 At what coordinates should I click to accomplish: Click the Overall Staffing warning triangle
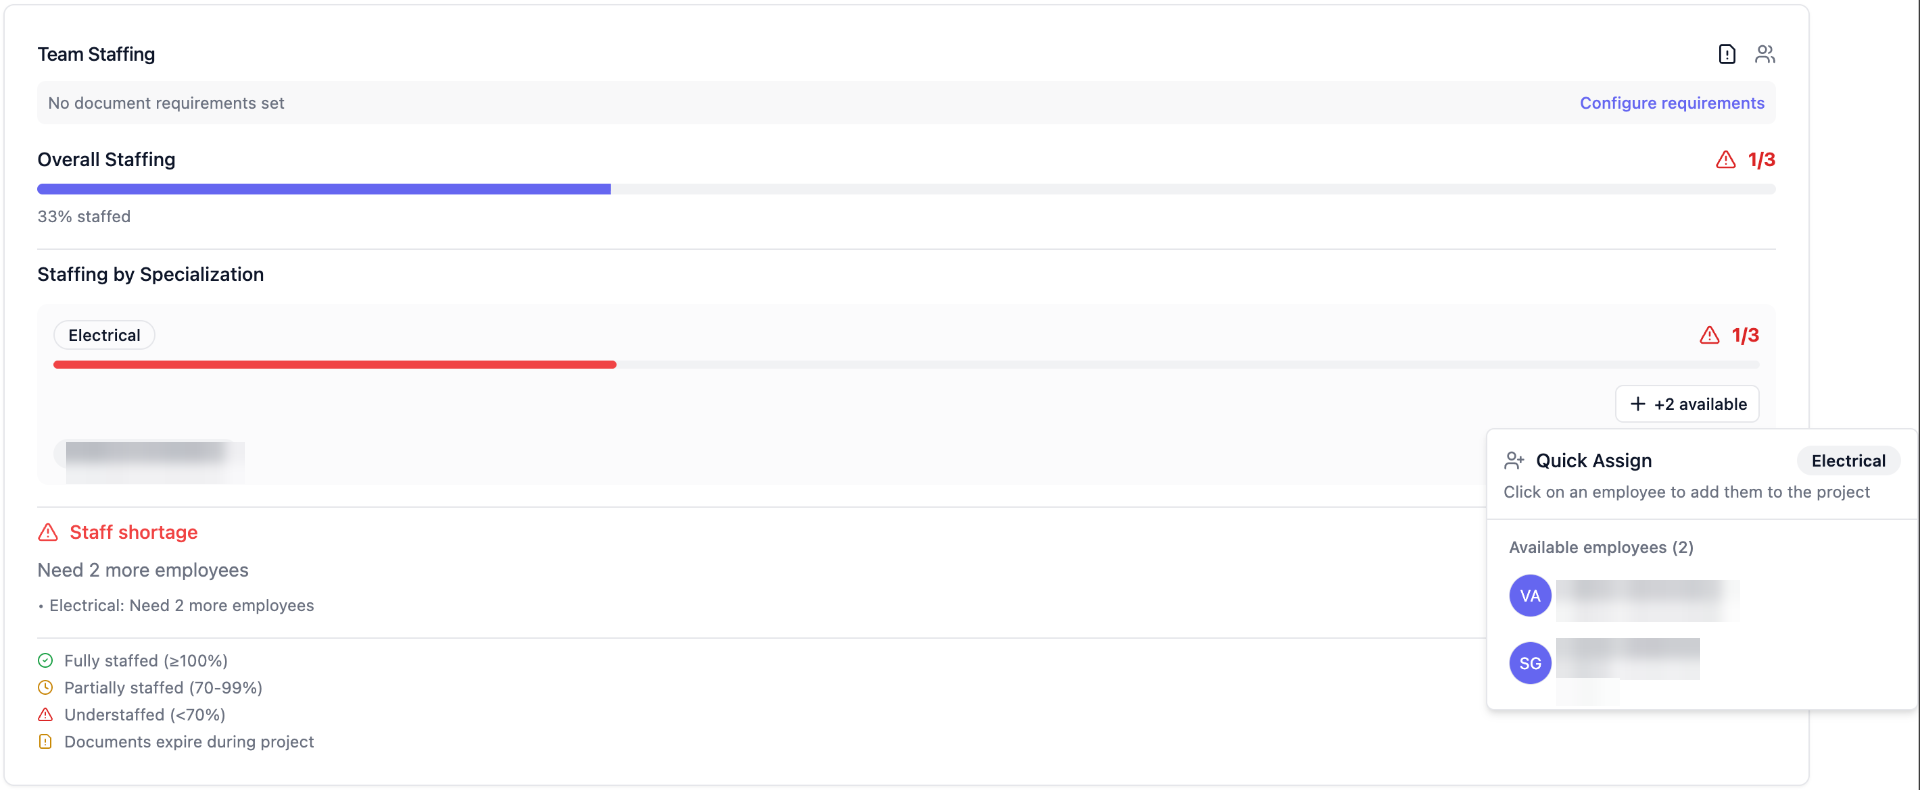click(x=1726, y=160)
